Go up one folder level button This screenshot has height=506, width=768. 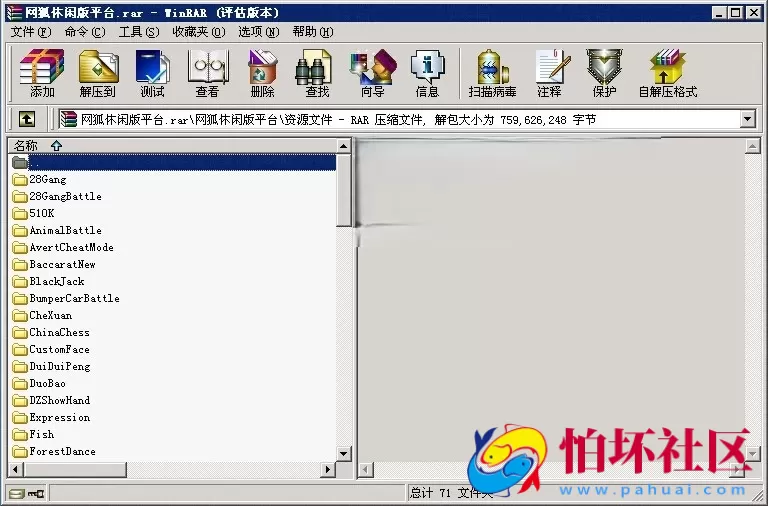27,119
